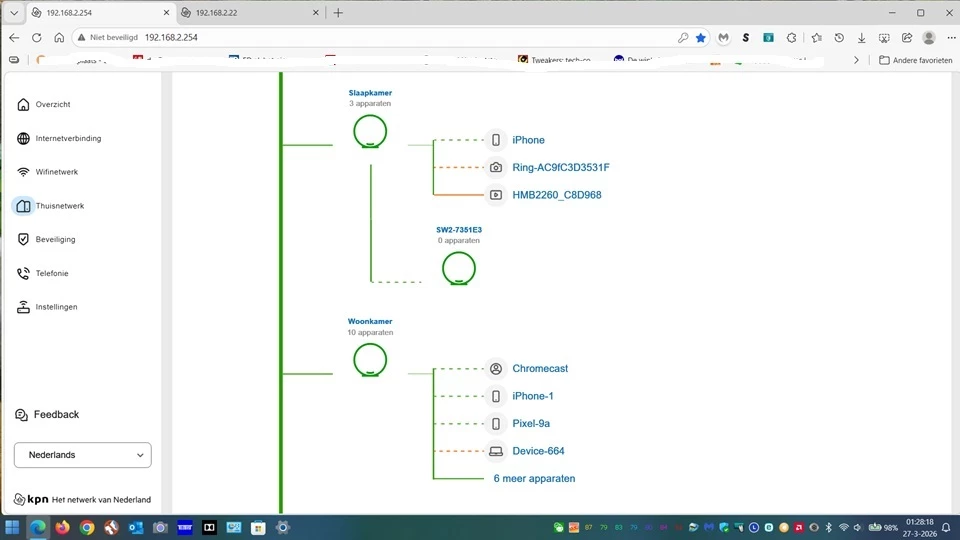Click the kpn logo in sidebar footer
The width and height of the screenshot is (960, 540).
[x=31, y=500]
